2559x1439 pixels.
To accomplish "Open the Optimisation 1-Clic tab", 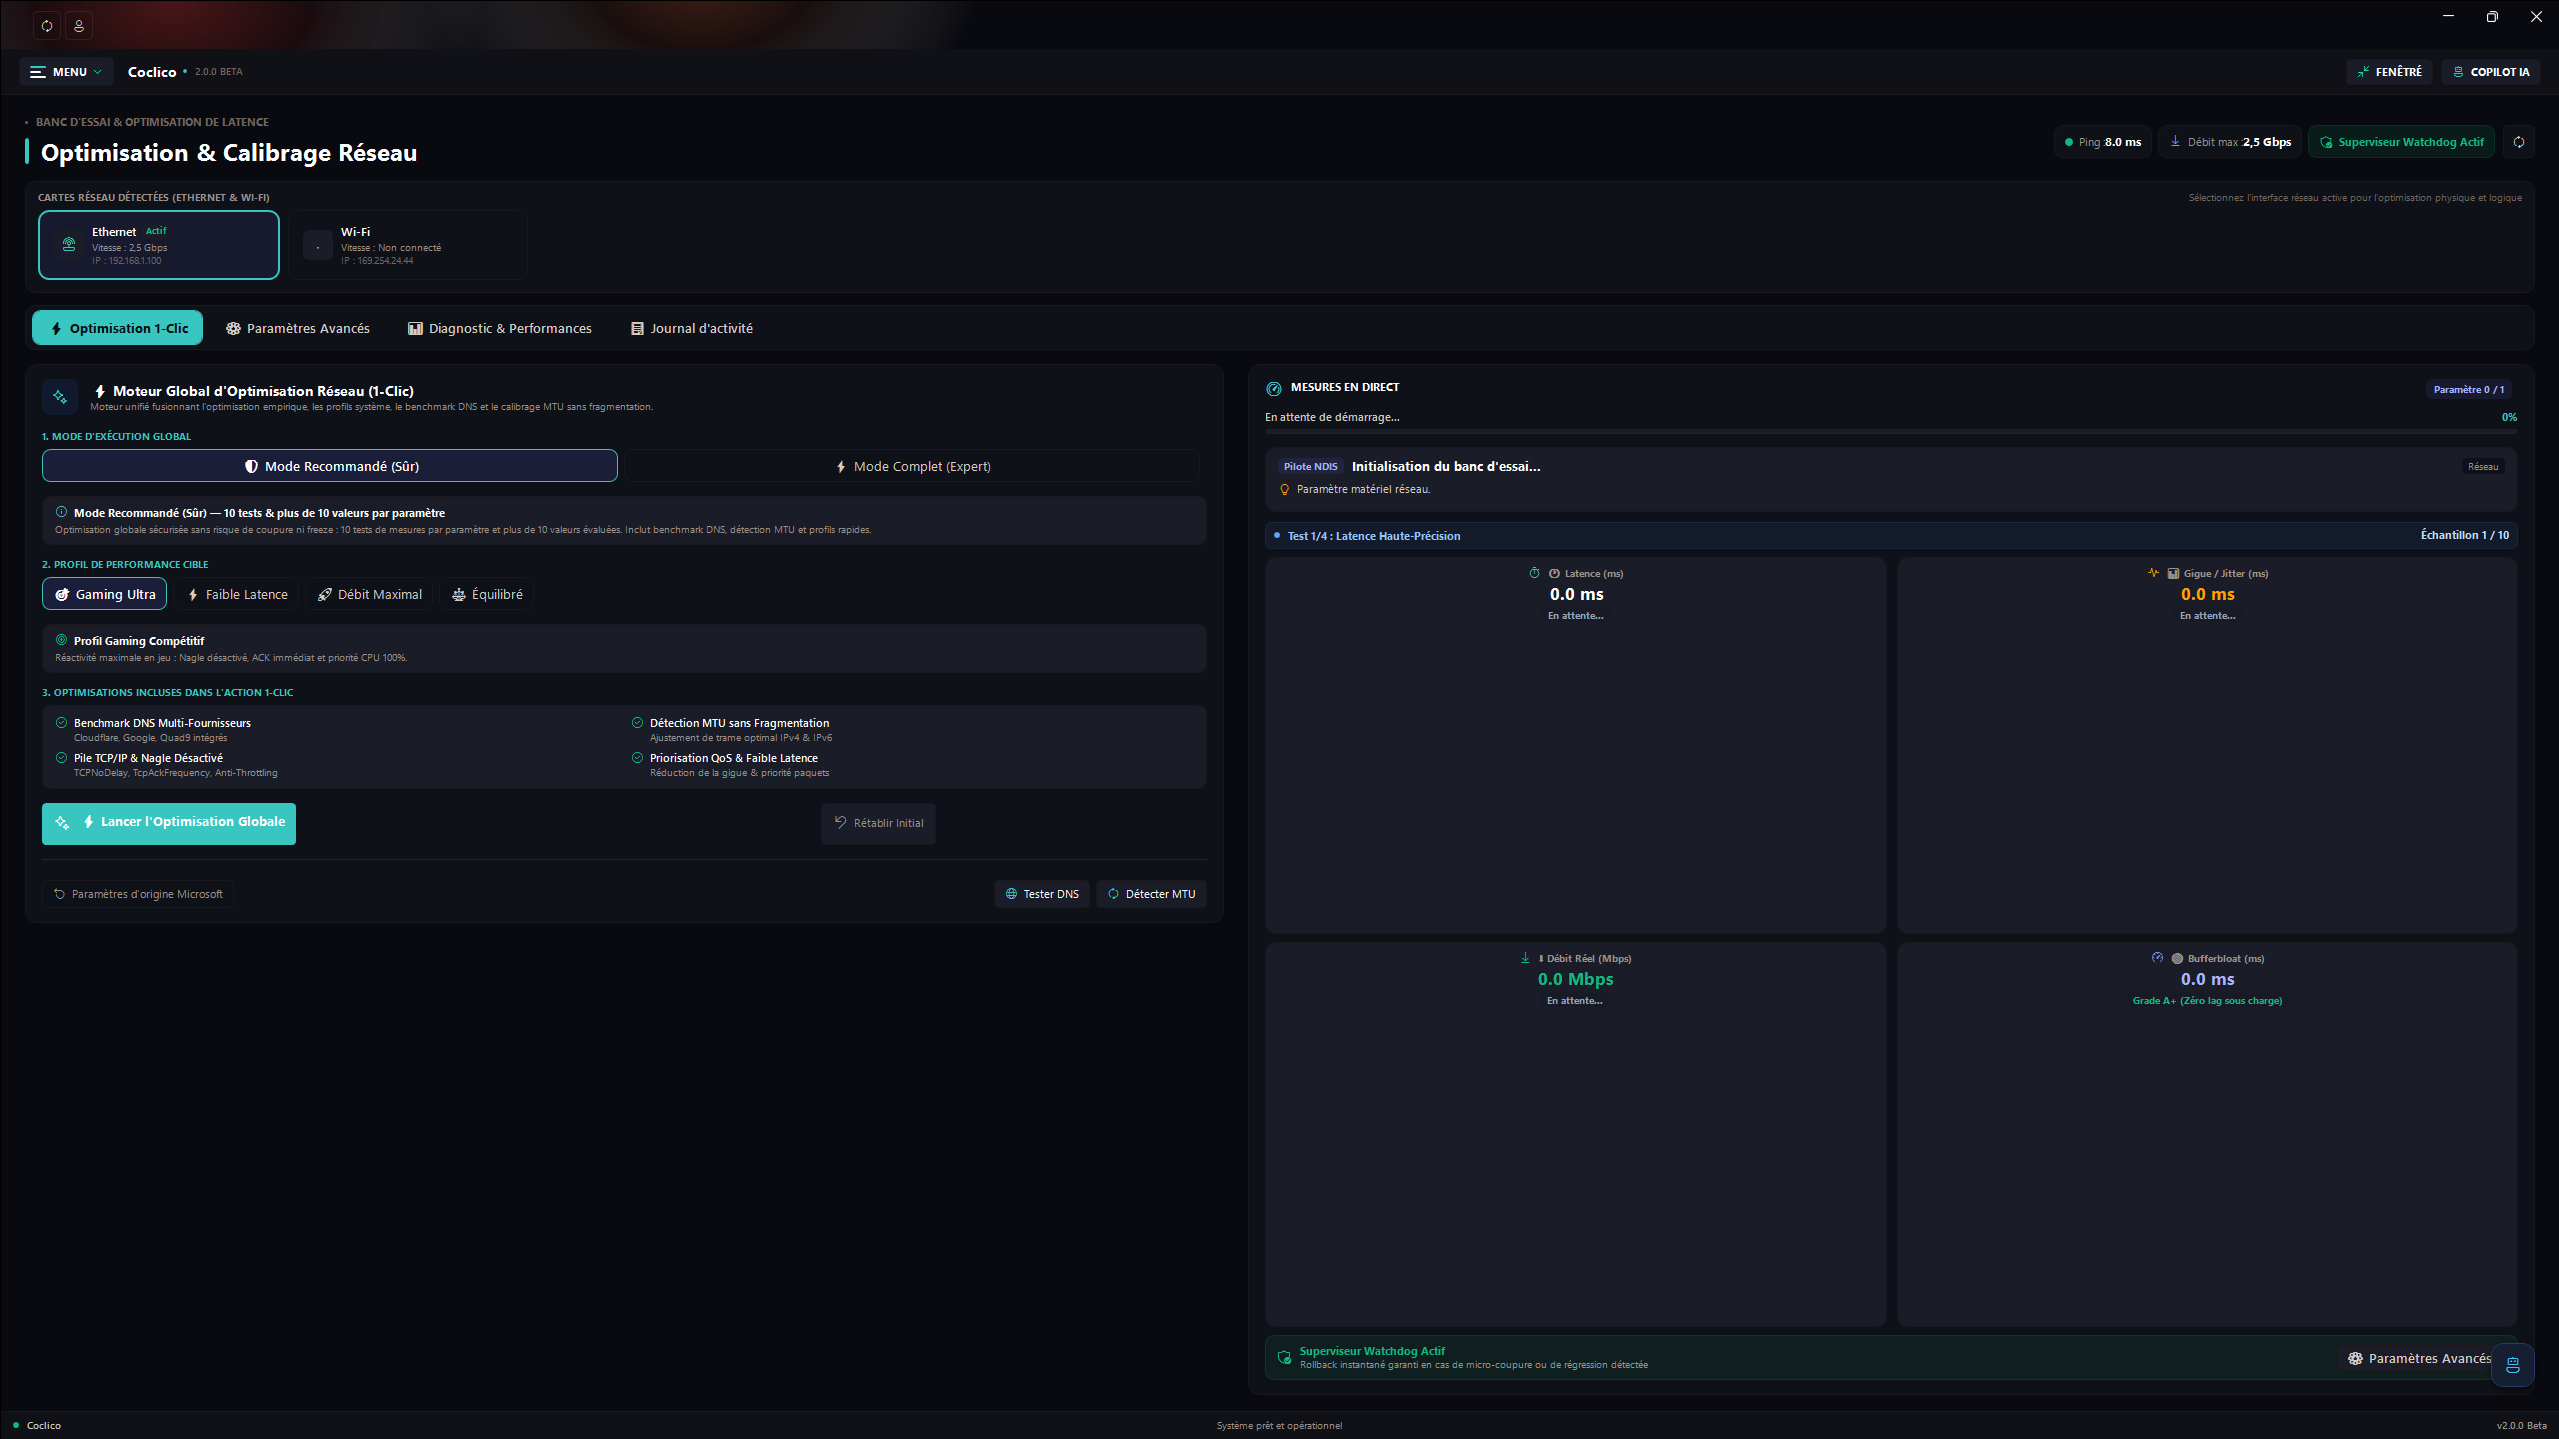I will pos(118,328).
